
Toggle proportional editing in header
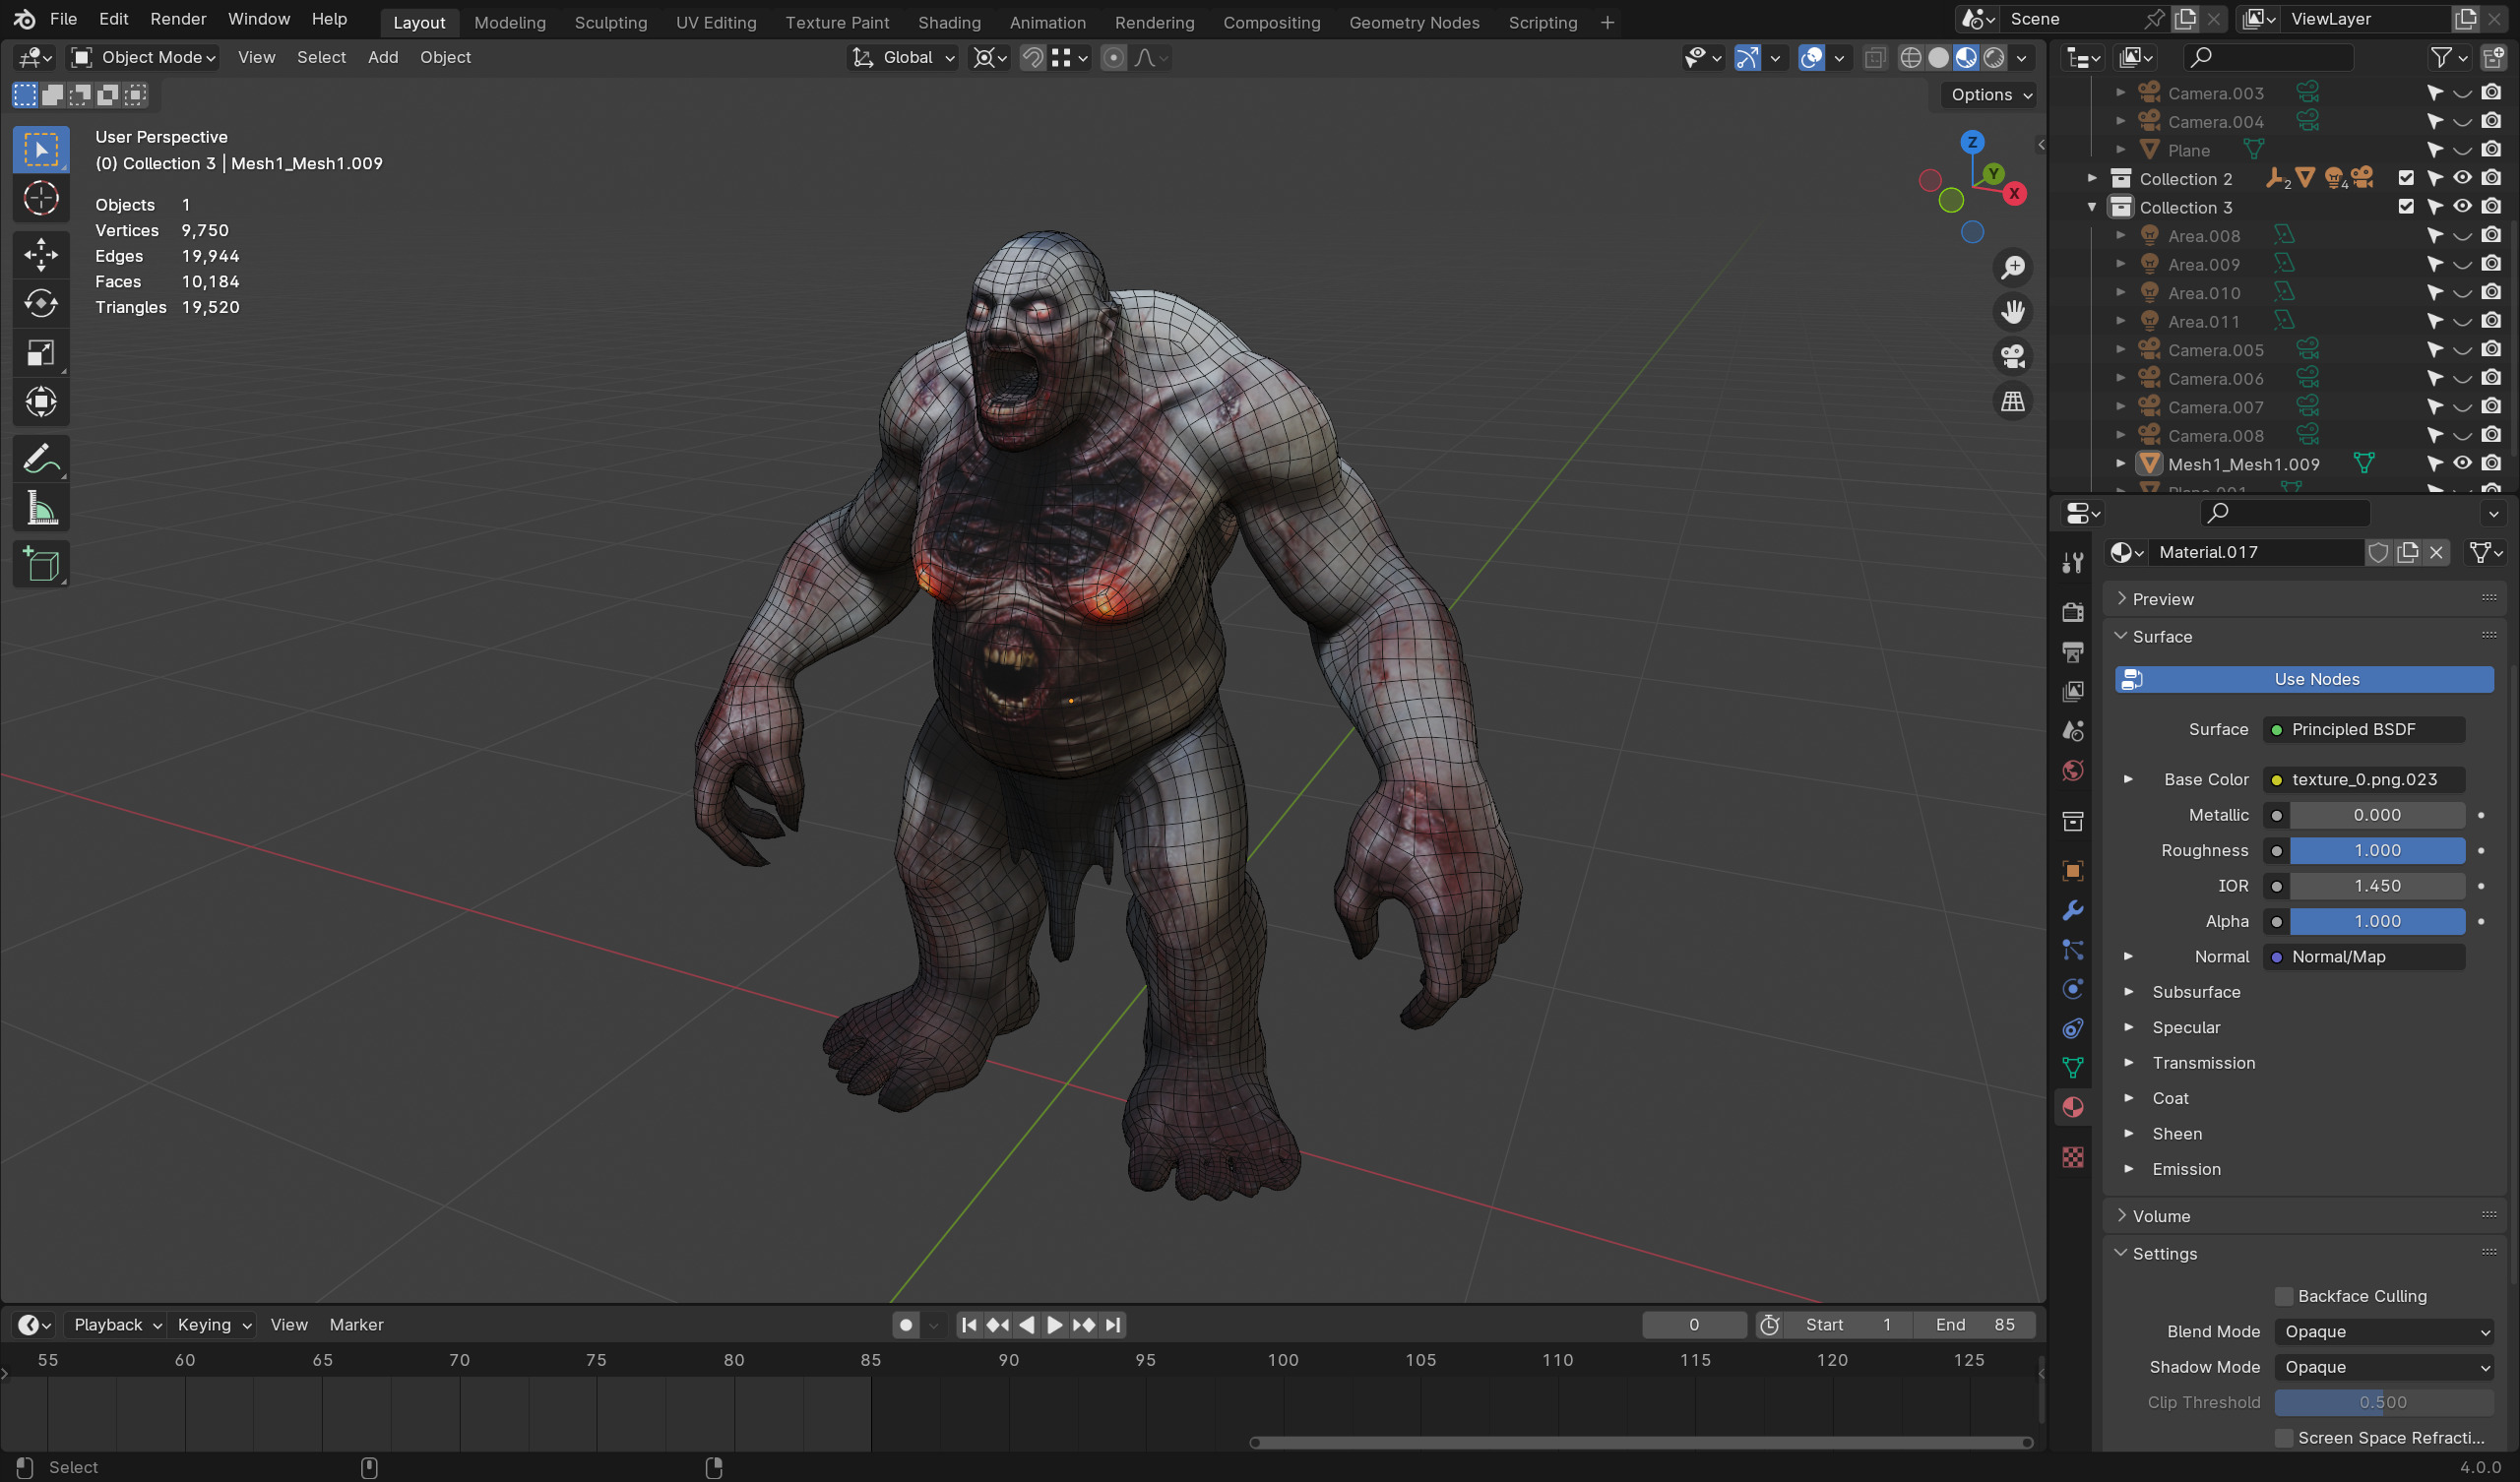(1112, 58)
